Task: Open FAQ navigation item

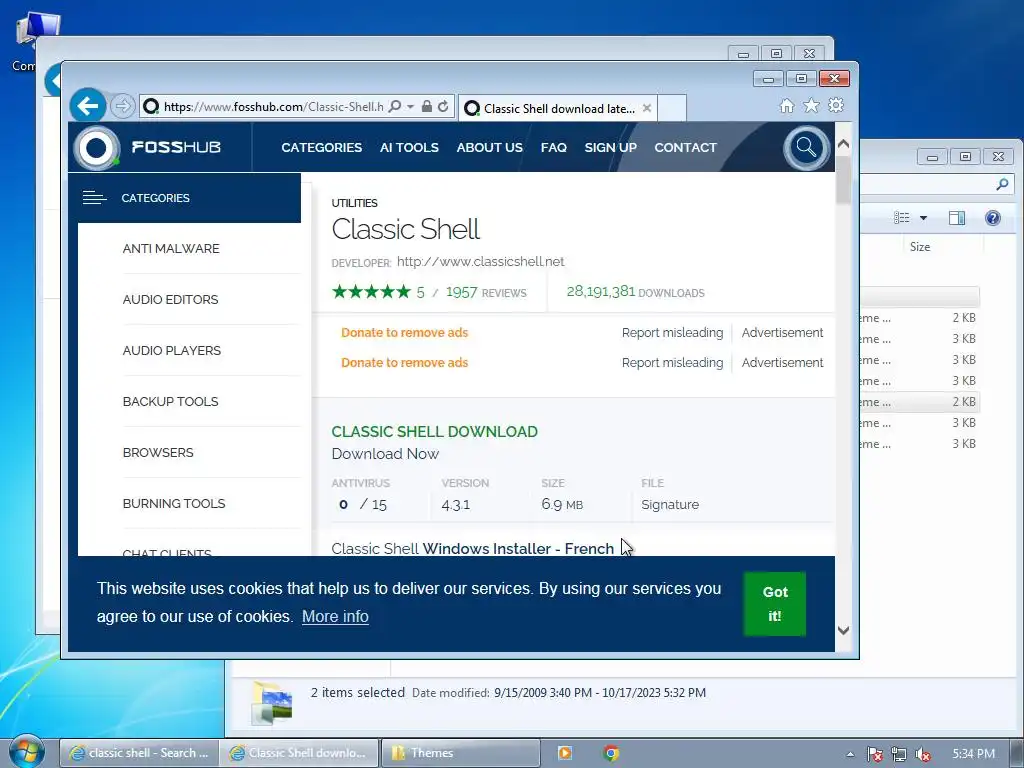Action: pyautogui.click(x=554, y=148)
